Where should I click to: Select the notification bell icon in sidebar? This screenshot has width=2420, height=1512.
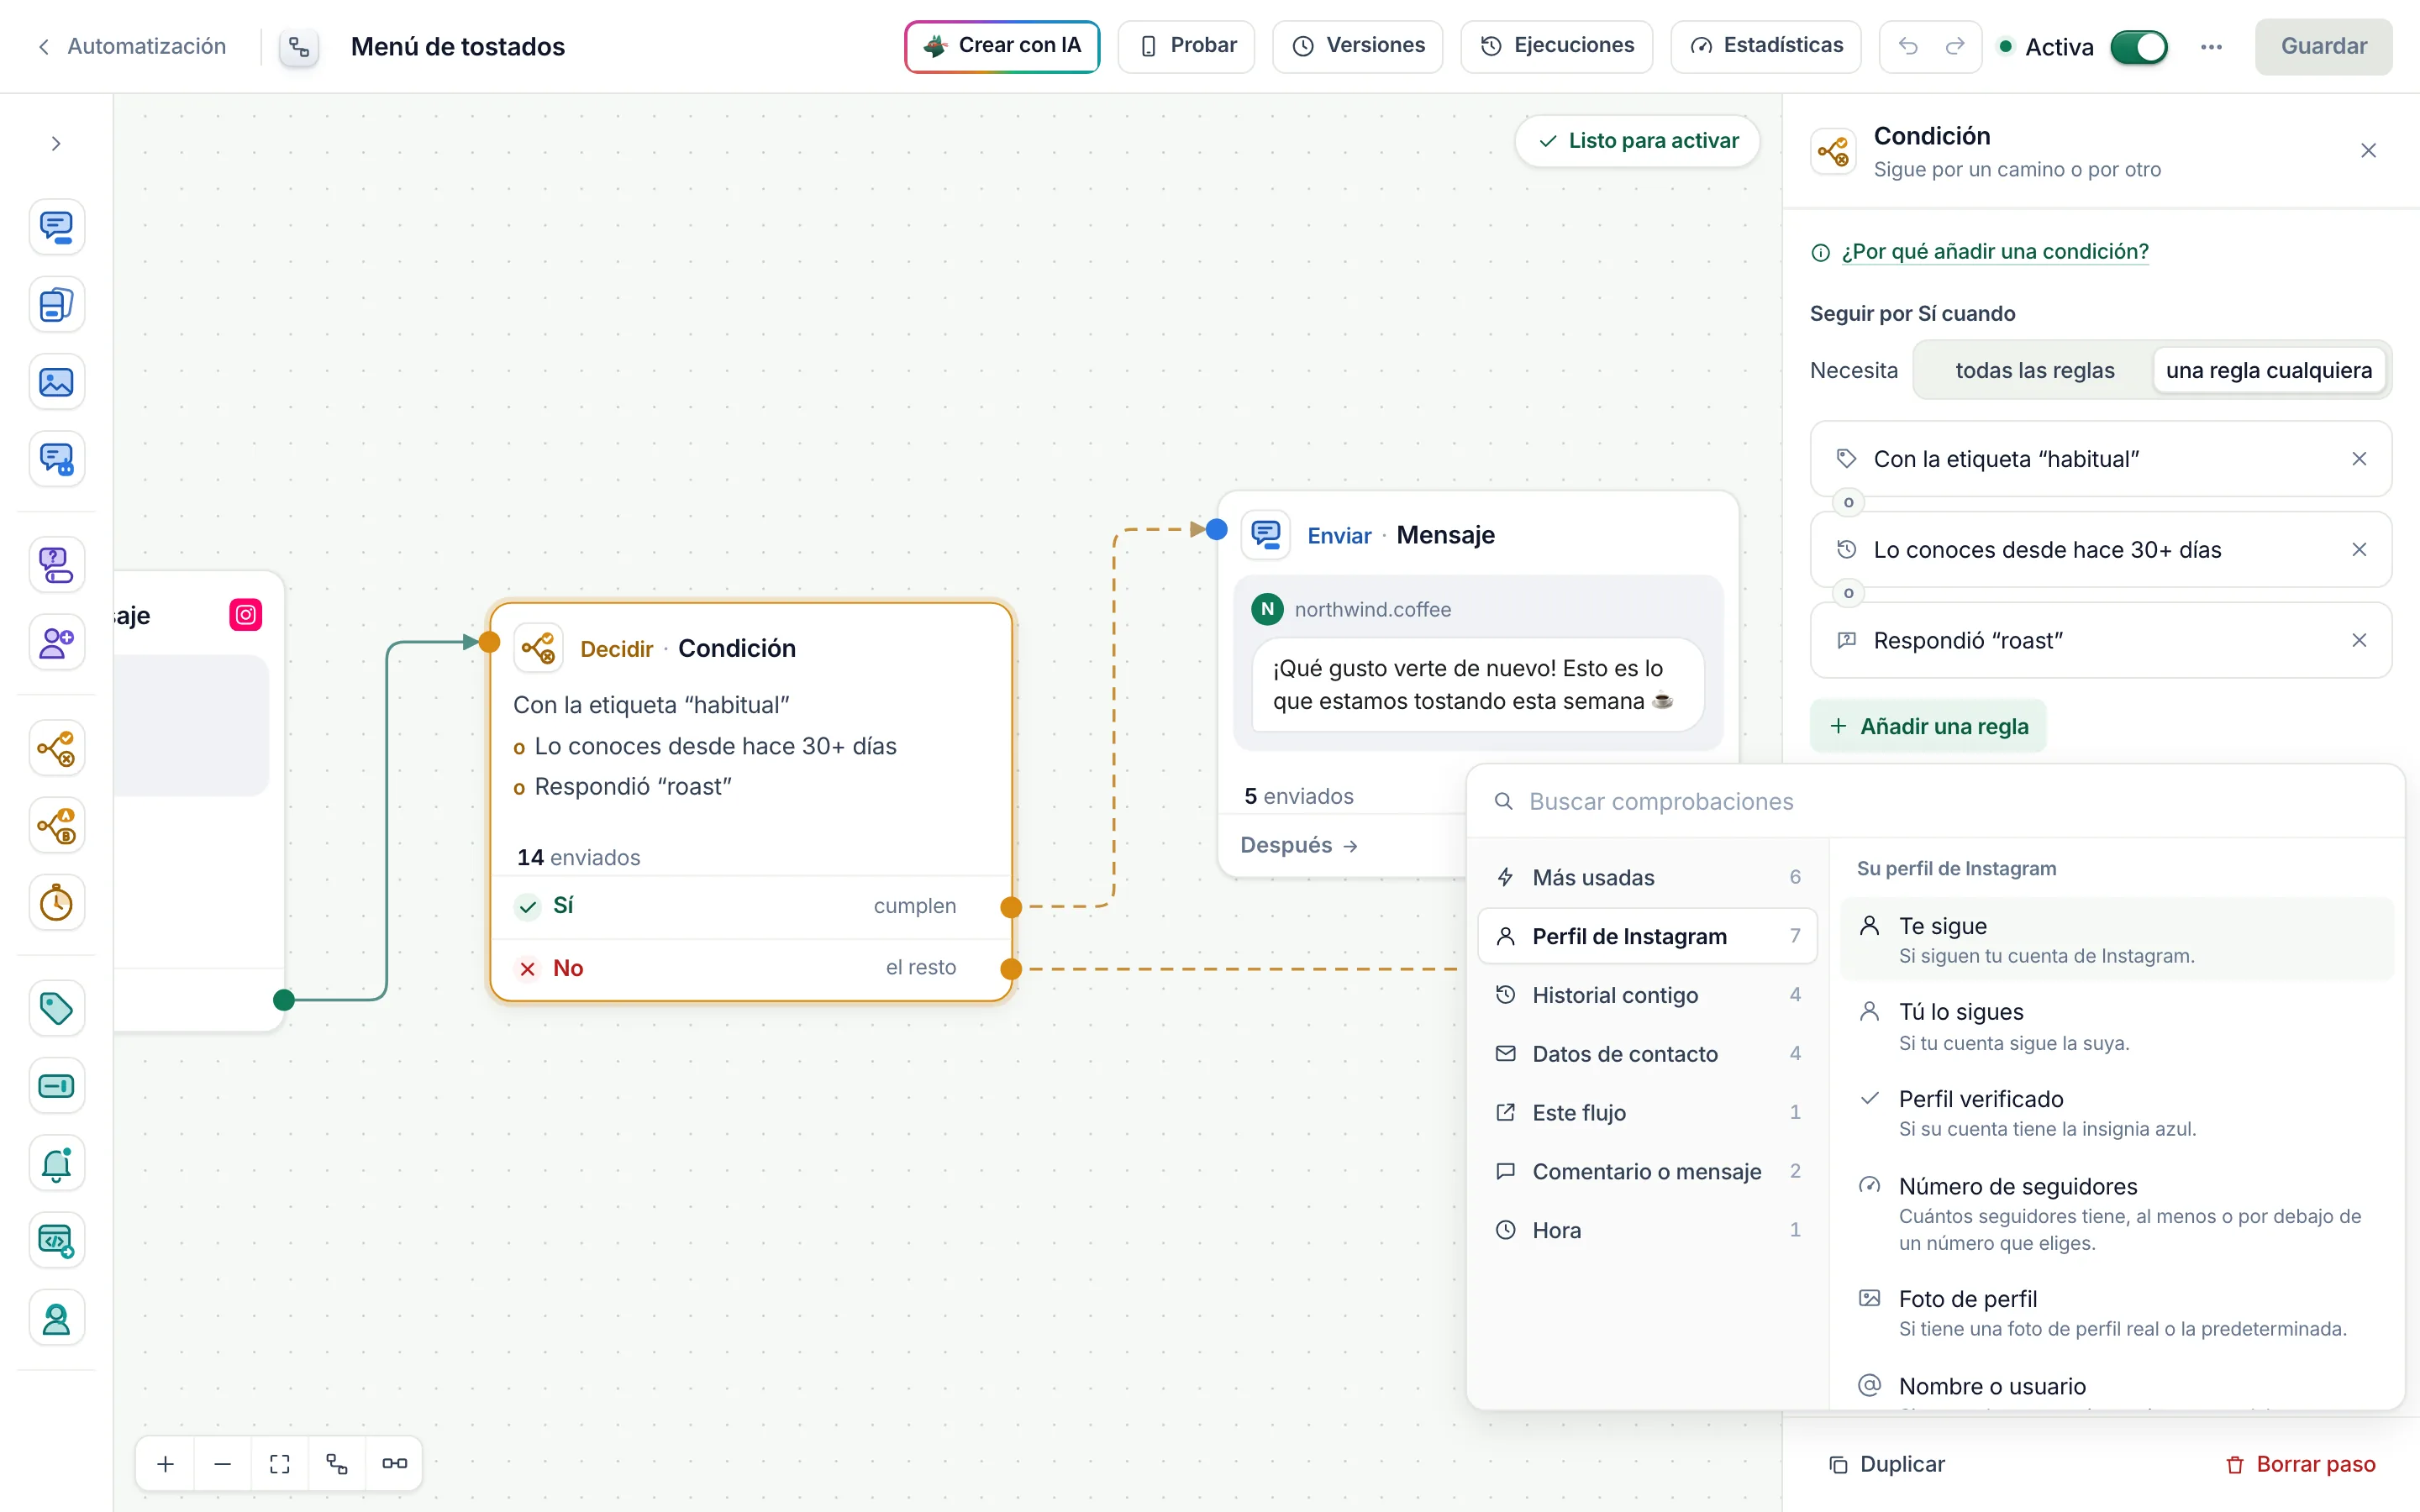[56, 1163]
